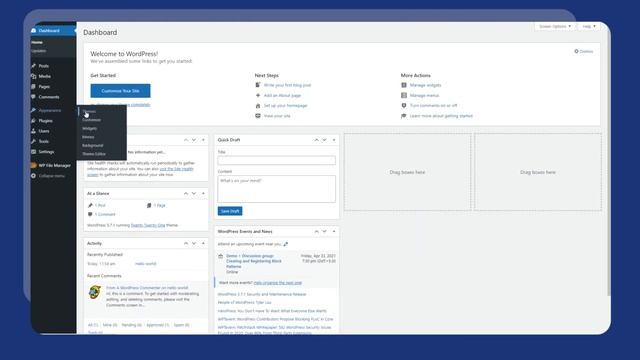Click the Dashboard gauge icon
Screen dimensions: 640x360
tap(33, 31)
